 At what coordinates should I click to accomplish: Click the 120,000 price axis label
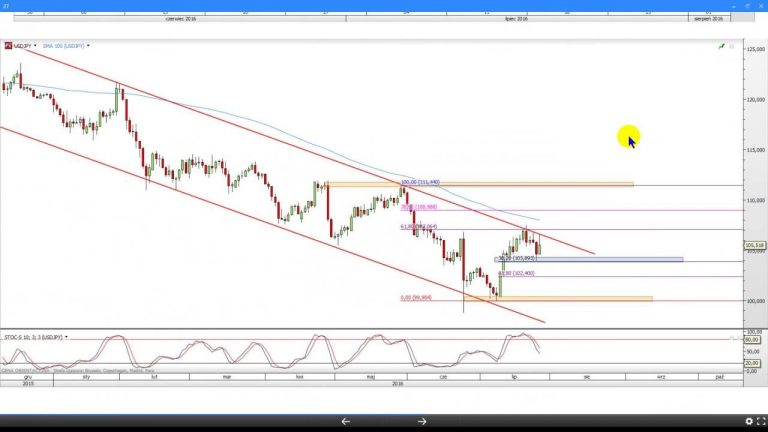click(x=756, y=99)
